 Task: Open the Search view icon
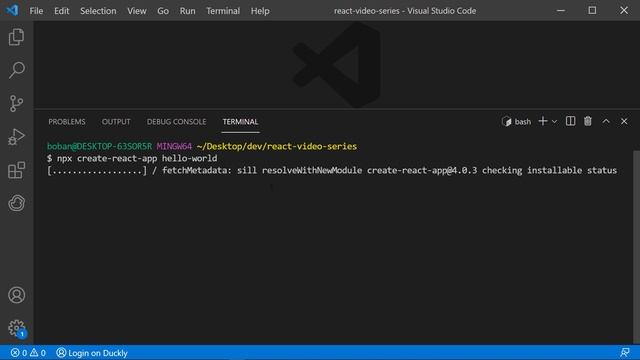tap(16, 70)
